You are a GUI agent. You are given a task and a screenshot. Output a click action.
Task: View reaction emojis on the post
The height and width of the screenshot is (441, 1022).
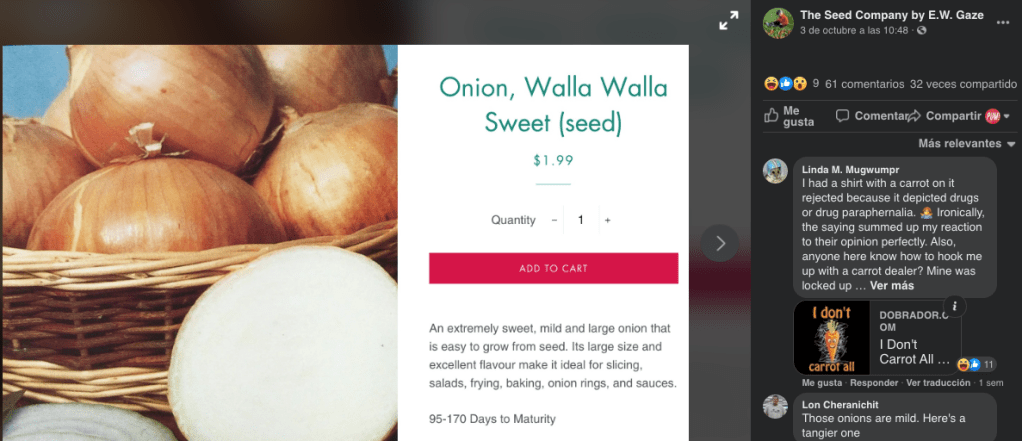[786, 84]
